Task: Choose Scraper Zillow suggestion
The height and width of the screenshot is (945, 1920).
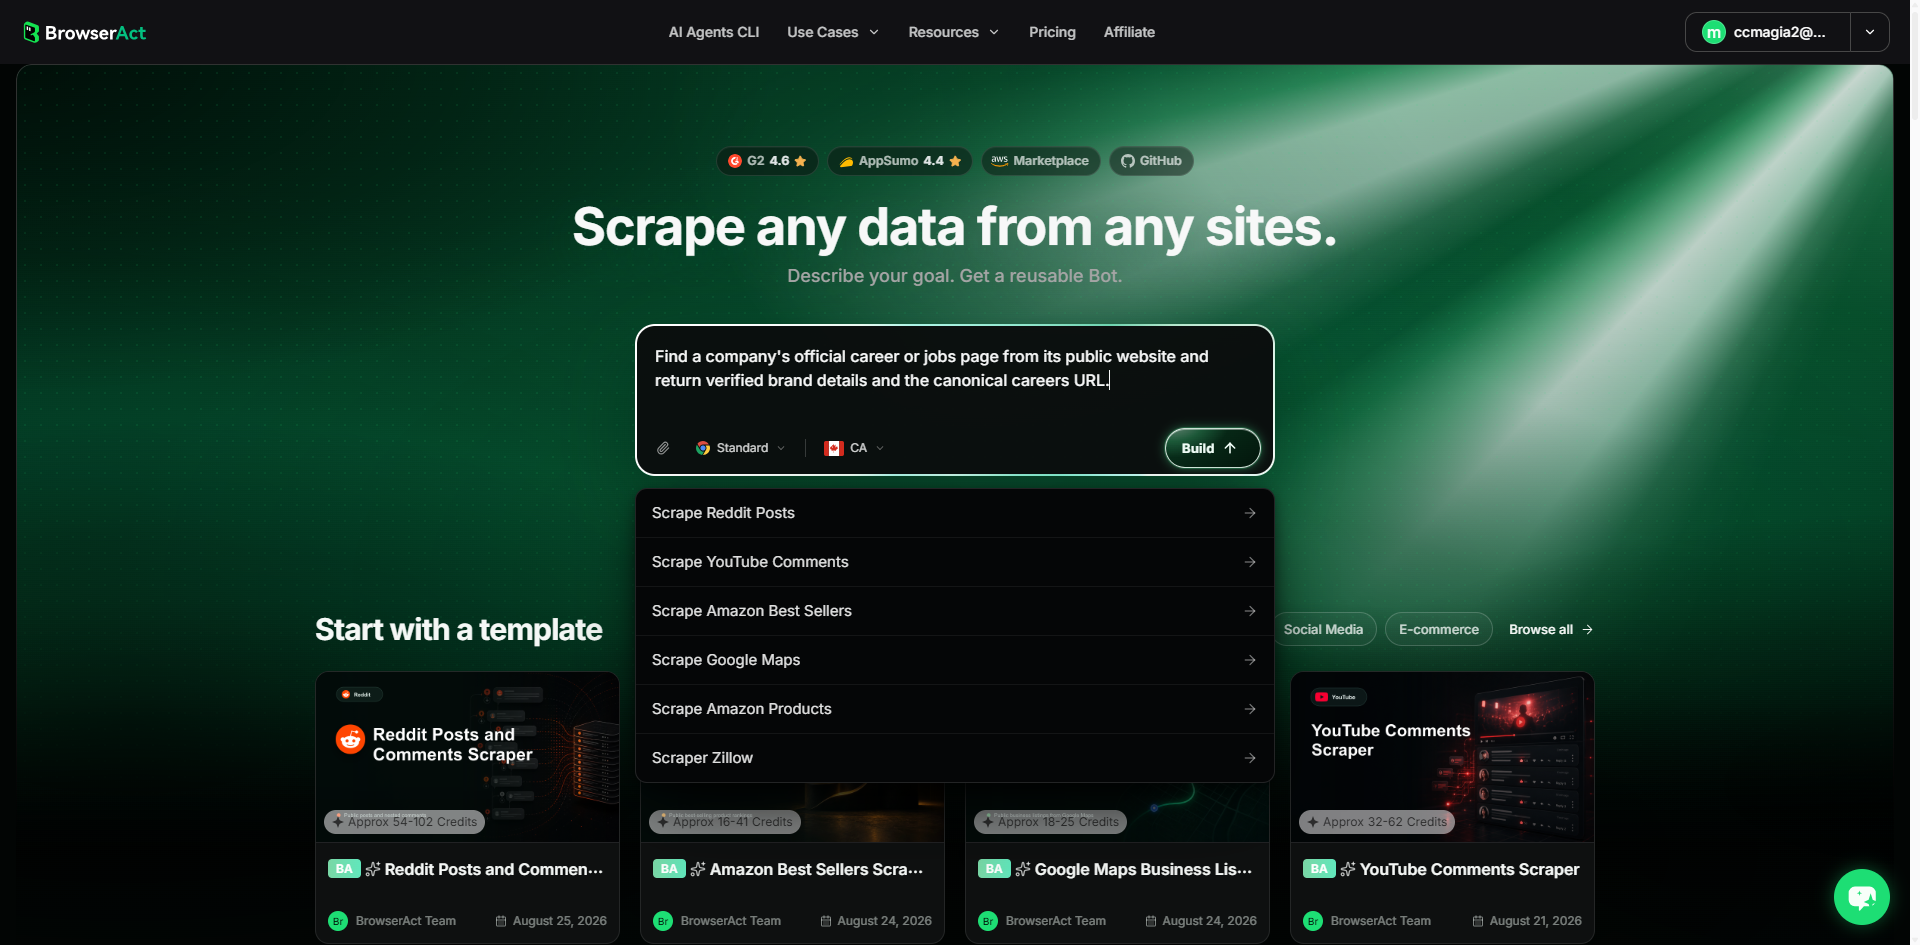Action: pyautogui.click(x=954, y=758)
